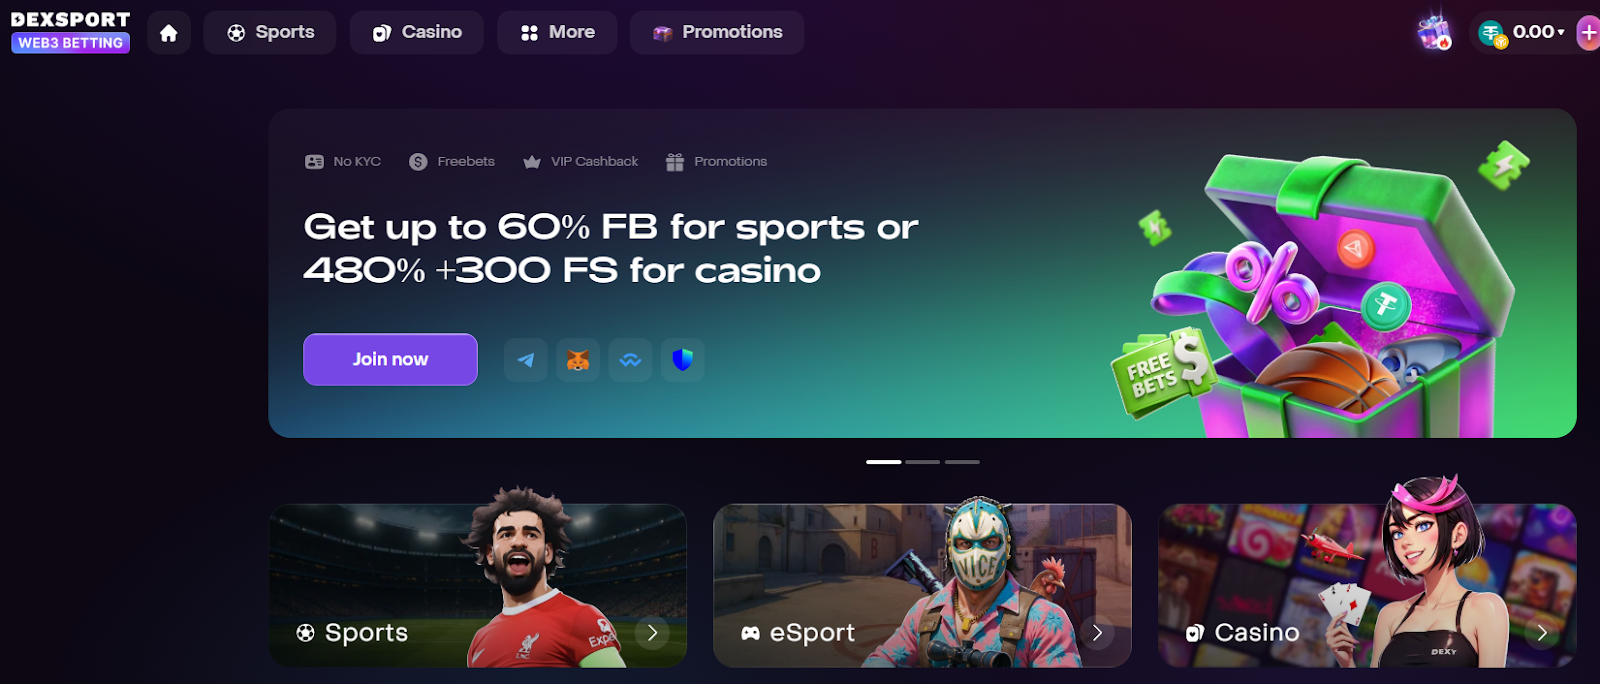
Task: Switch to the second banner slide indicator
Action: pos(922,462)
